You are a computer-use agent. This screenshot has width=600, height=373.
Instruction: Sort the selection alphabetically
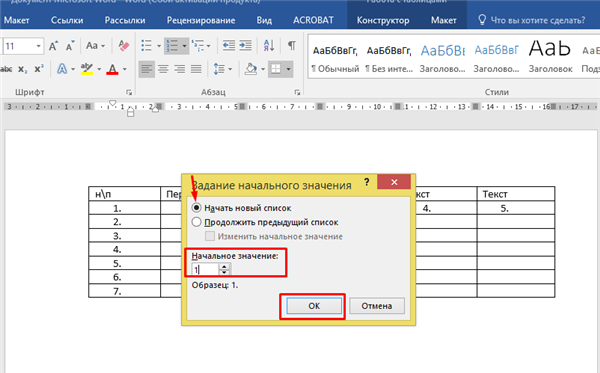tap(269, 46)
